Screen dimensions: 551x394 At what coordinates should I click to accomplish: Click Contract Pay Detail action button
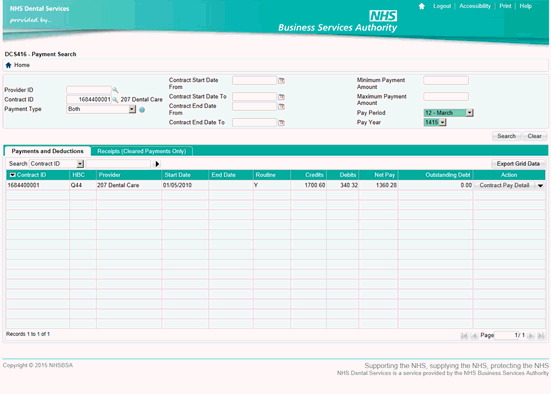click(x=504, y=185)
